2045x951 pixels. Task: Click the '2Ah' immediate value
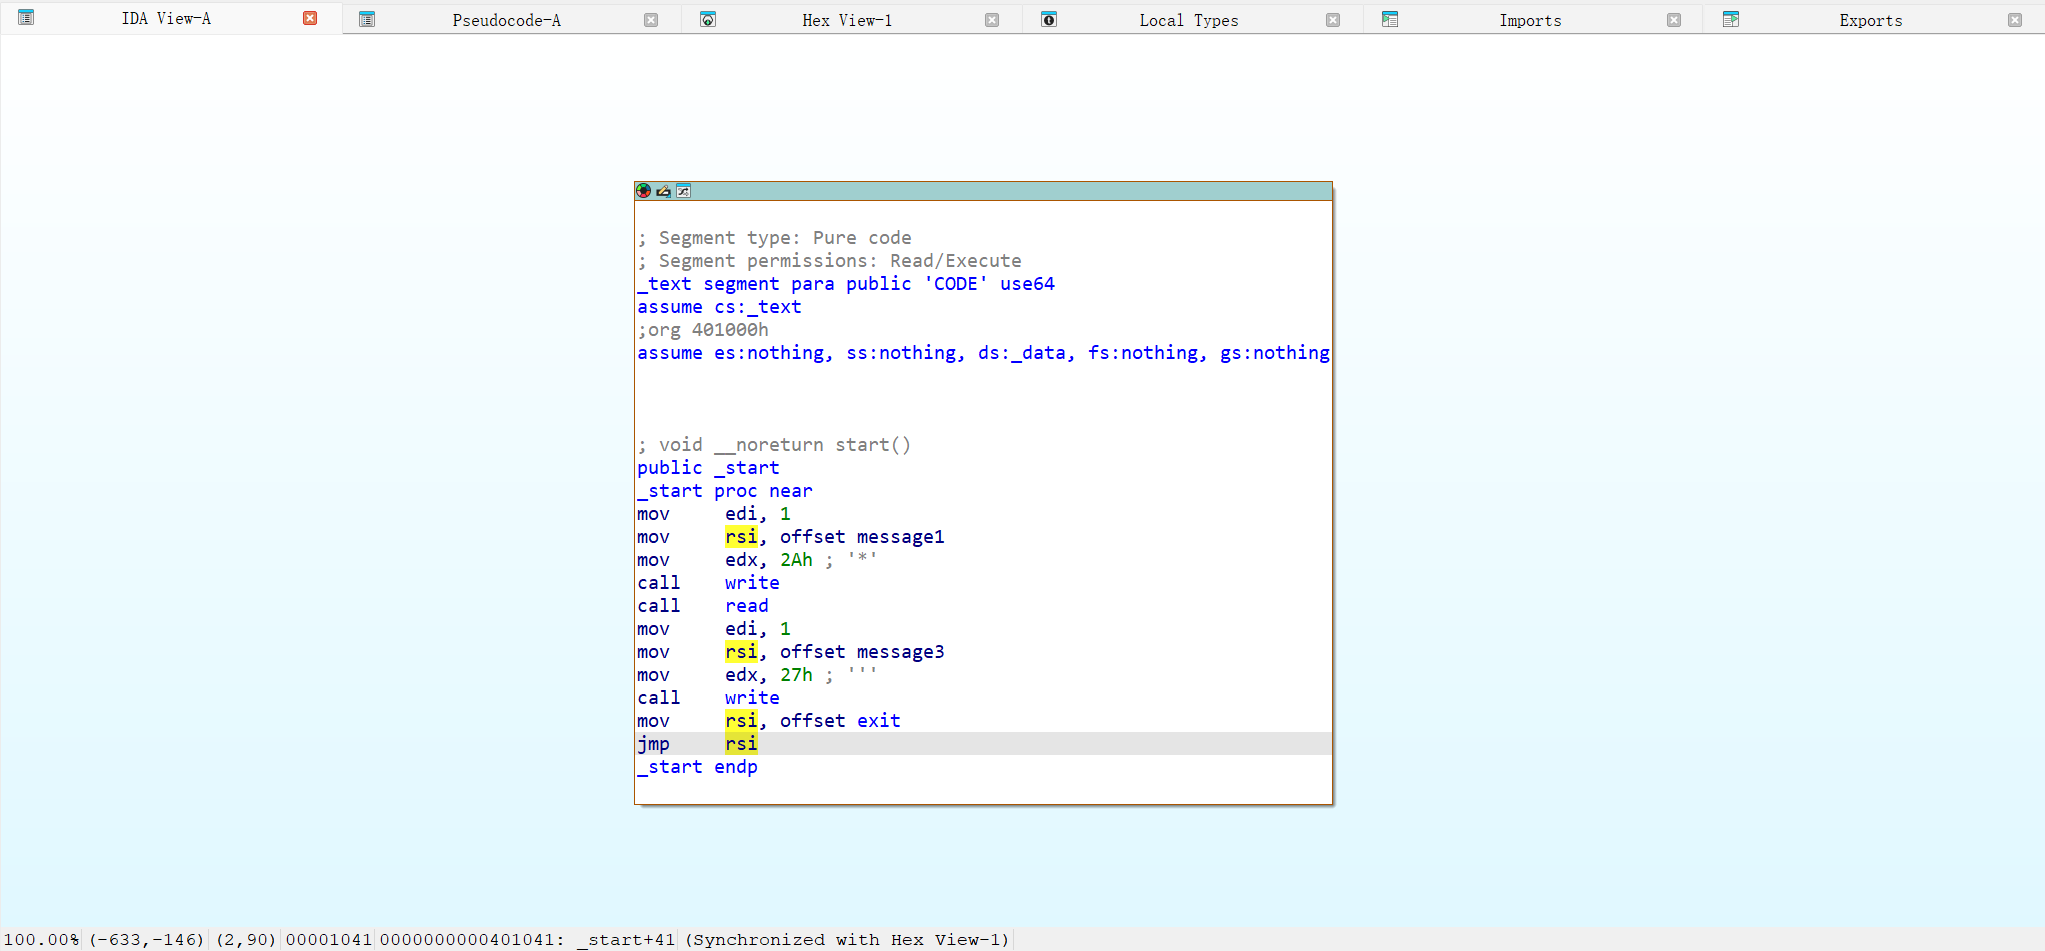tap(796, 560)
